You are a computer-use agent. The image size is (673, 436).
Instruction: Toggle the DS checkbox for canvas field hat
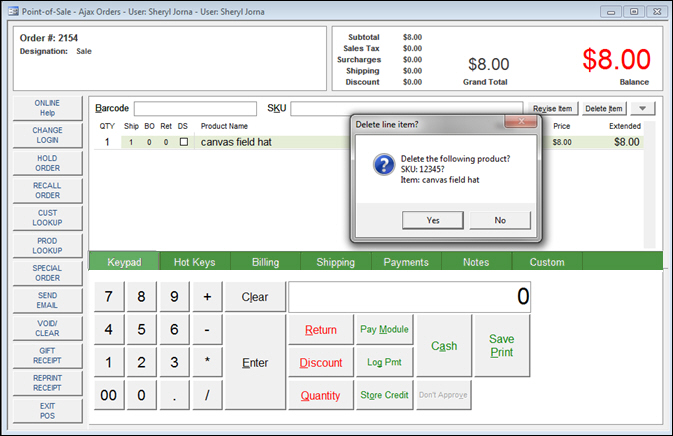click(183, 142)
